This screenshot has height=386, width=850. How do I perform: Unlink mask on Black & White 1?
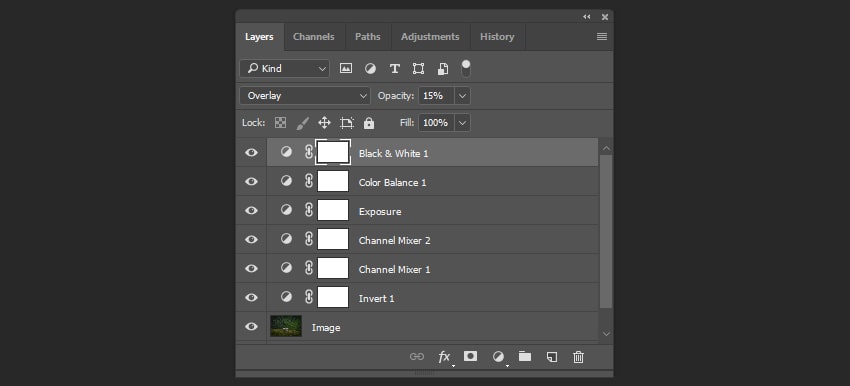coord(309,152)
